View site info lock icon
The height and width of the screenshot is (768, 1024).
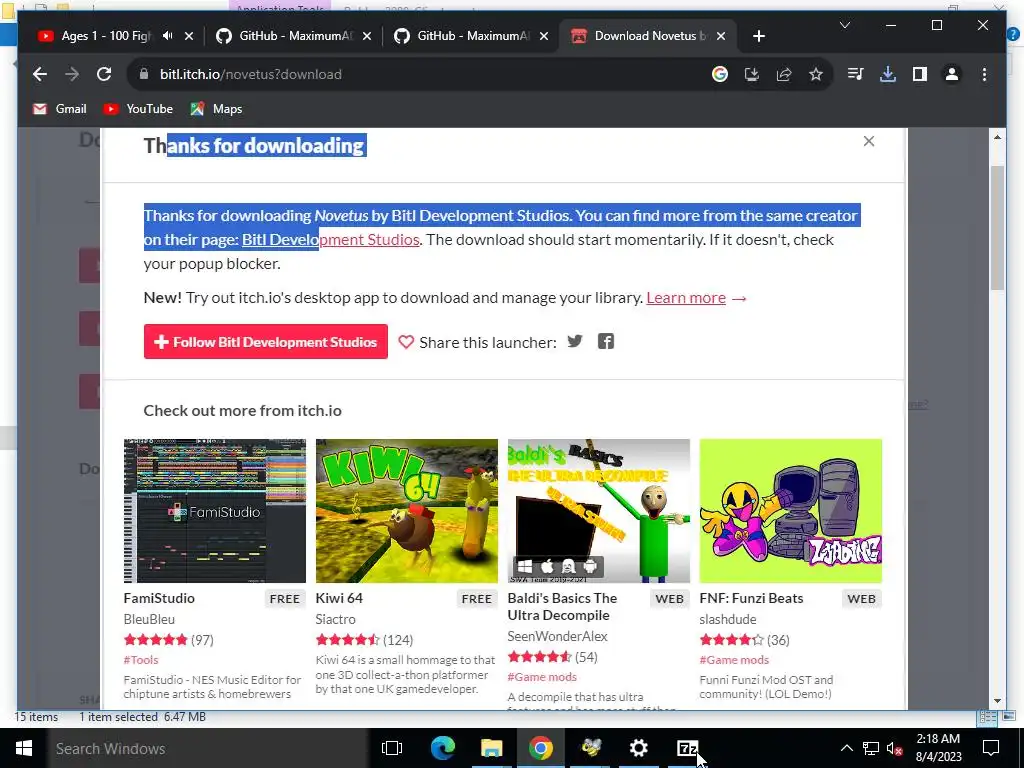pos(144,74)
